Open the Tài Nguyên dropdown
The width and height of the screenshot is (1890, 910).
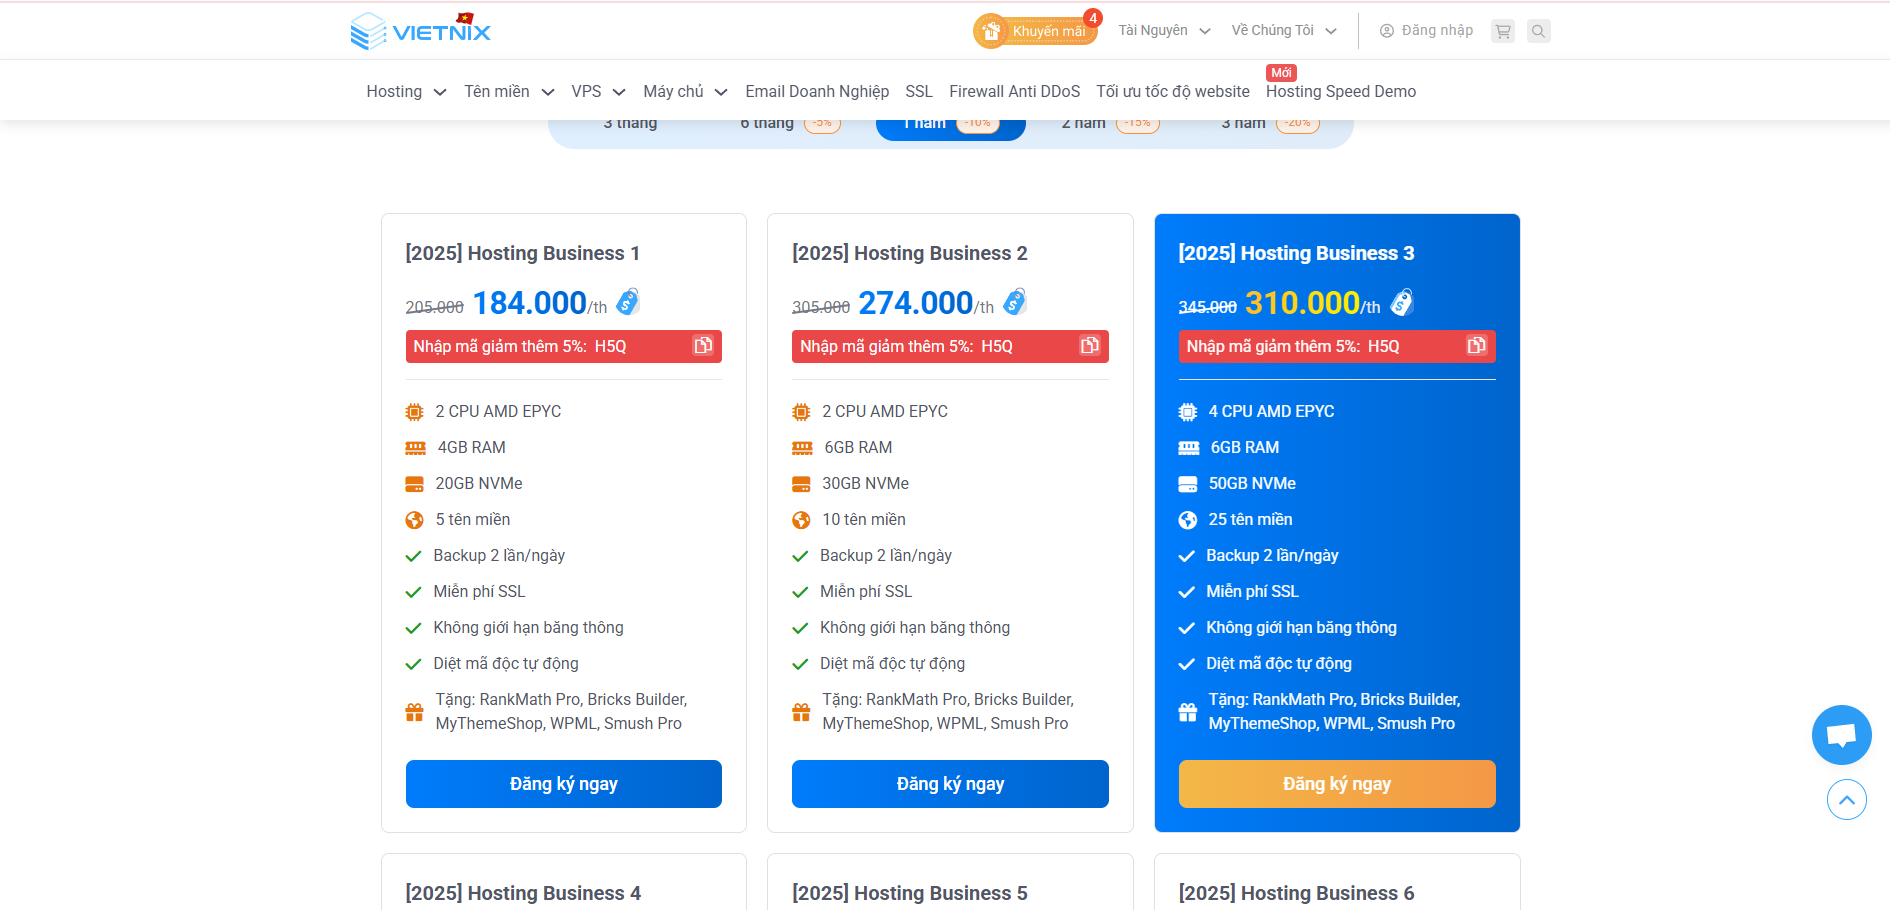1164,31
